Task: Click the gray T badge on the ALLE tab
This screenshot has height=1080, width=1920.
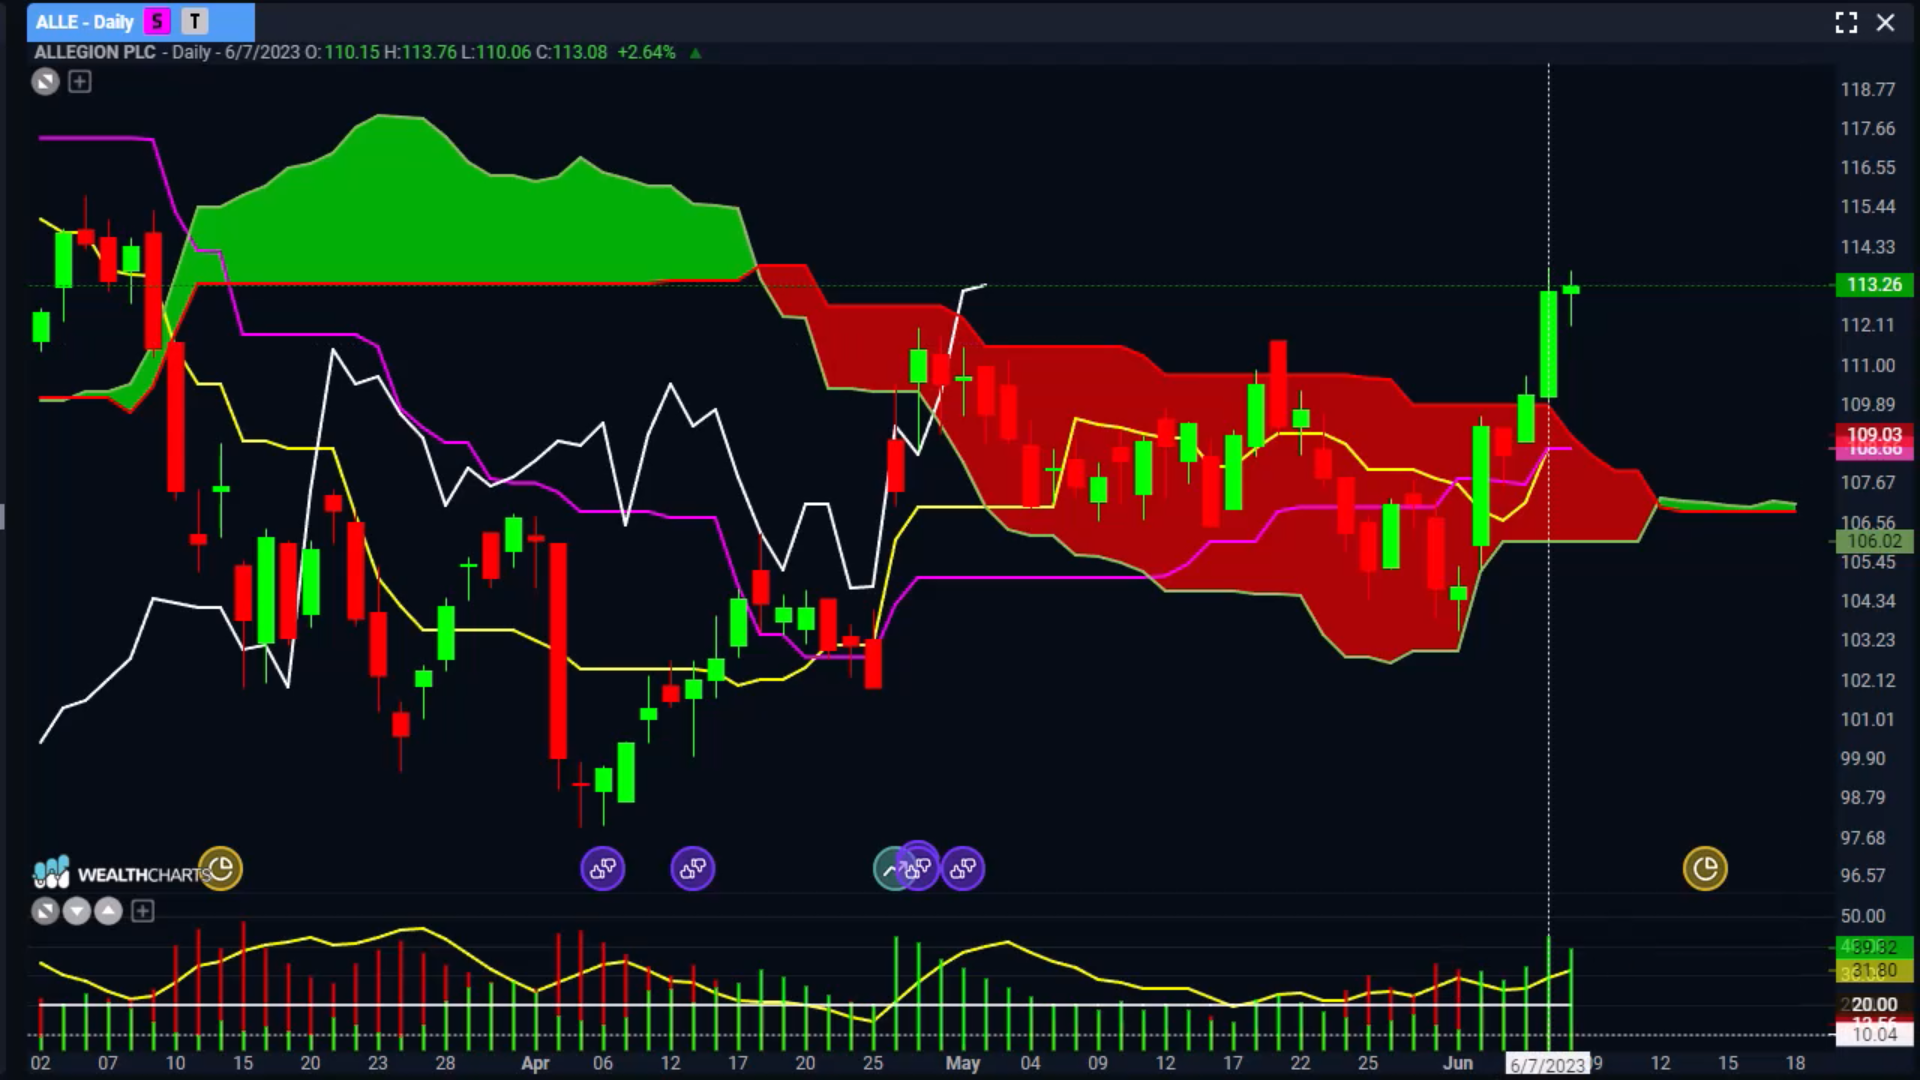Action: [x=195, y=21]
